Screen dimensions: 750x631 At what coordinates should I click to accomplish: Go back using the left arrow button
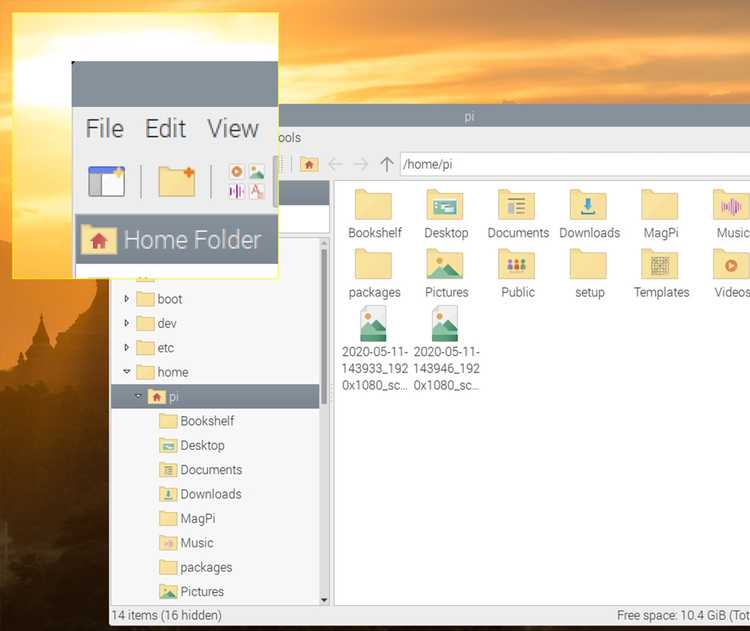(x=335, y=164)
